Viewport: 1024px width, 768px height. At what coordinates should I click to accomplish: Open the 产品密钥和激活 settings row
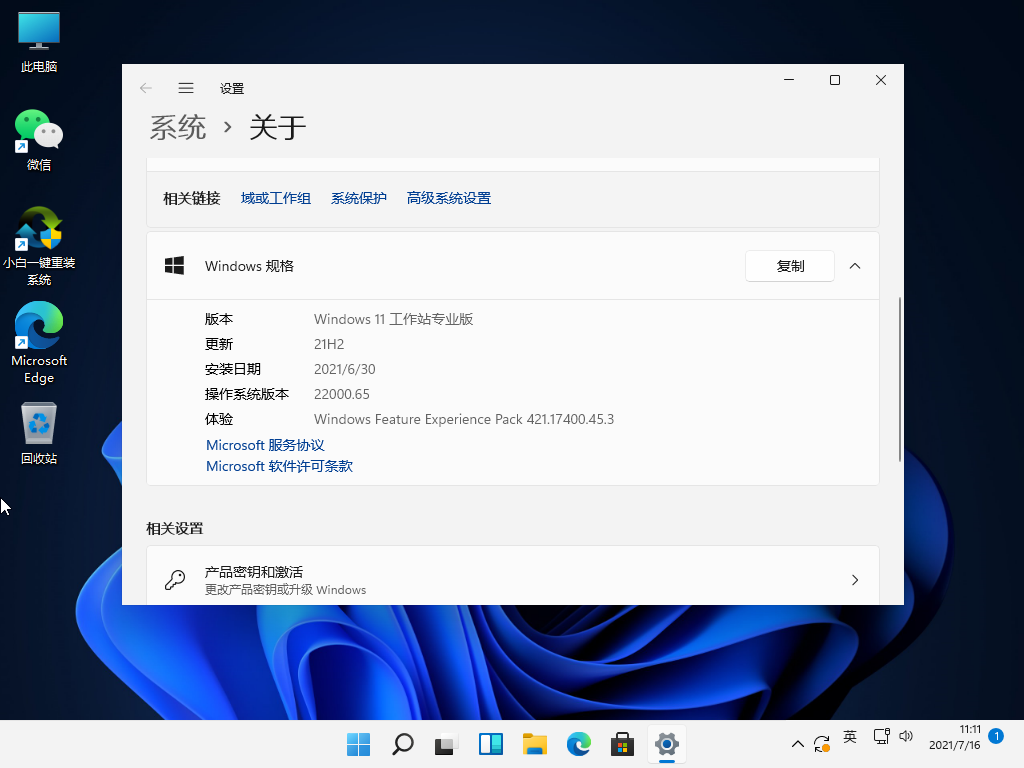(513, 579)
